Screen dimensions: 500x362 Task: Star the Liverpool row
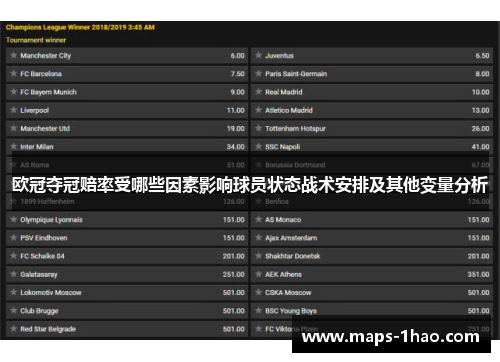click(x=14, y=110)
